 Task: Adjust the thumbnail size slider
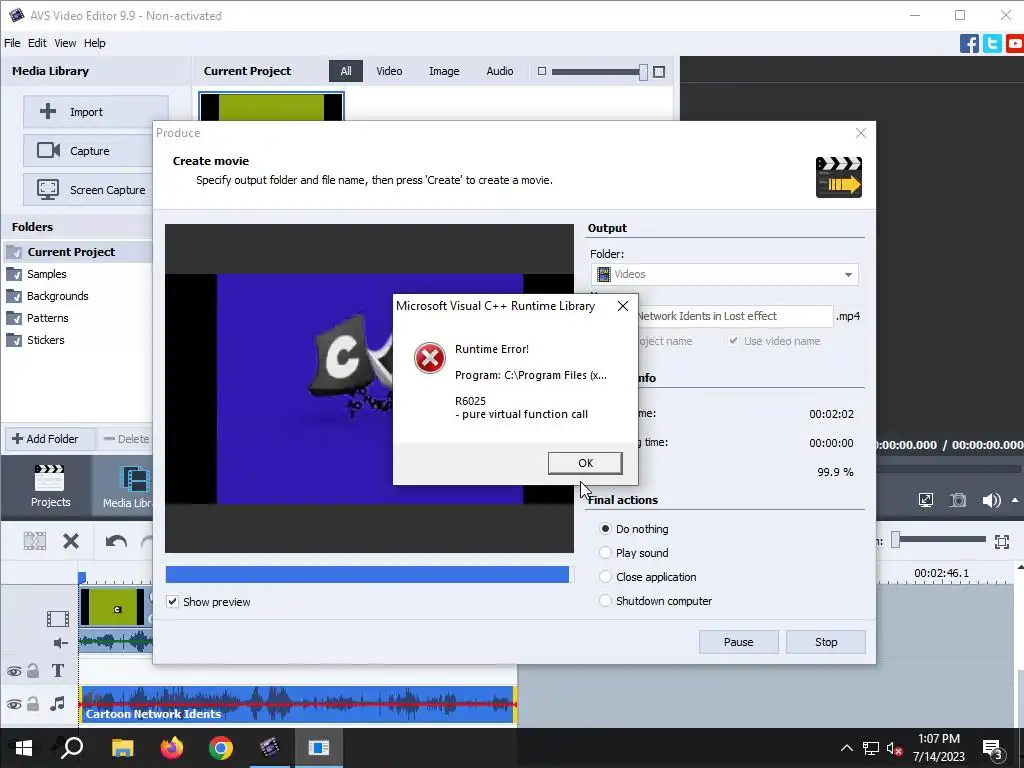click(643, 72)
